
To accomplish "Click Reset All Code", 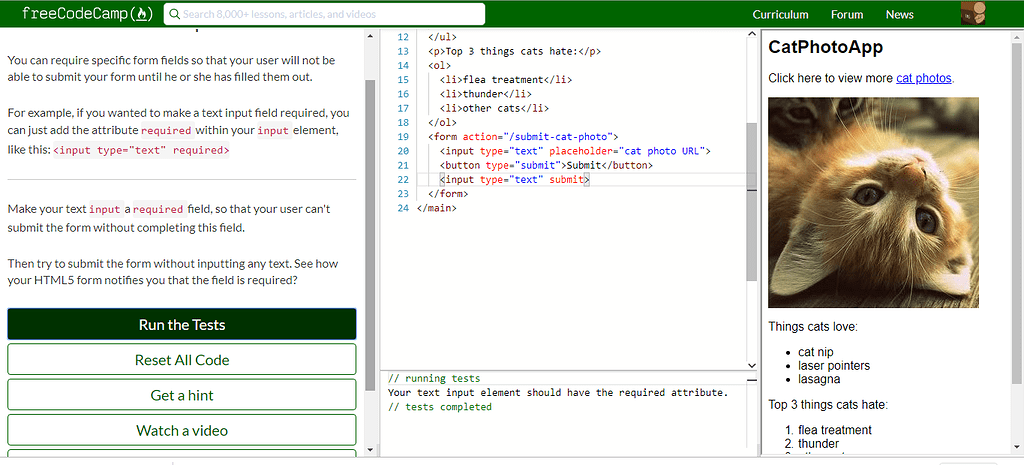I will 182,360.
